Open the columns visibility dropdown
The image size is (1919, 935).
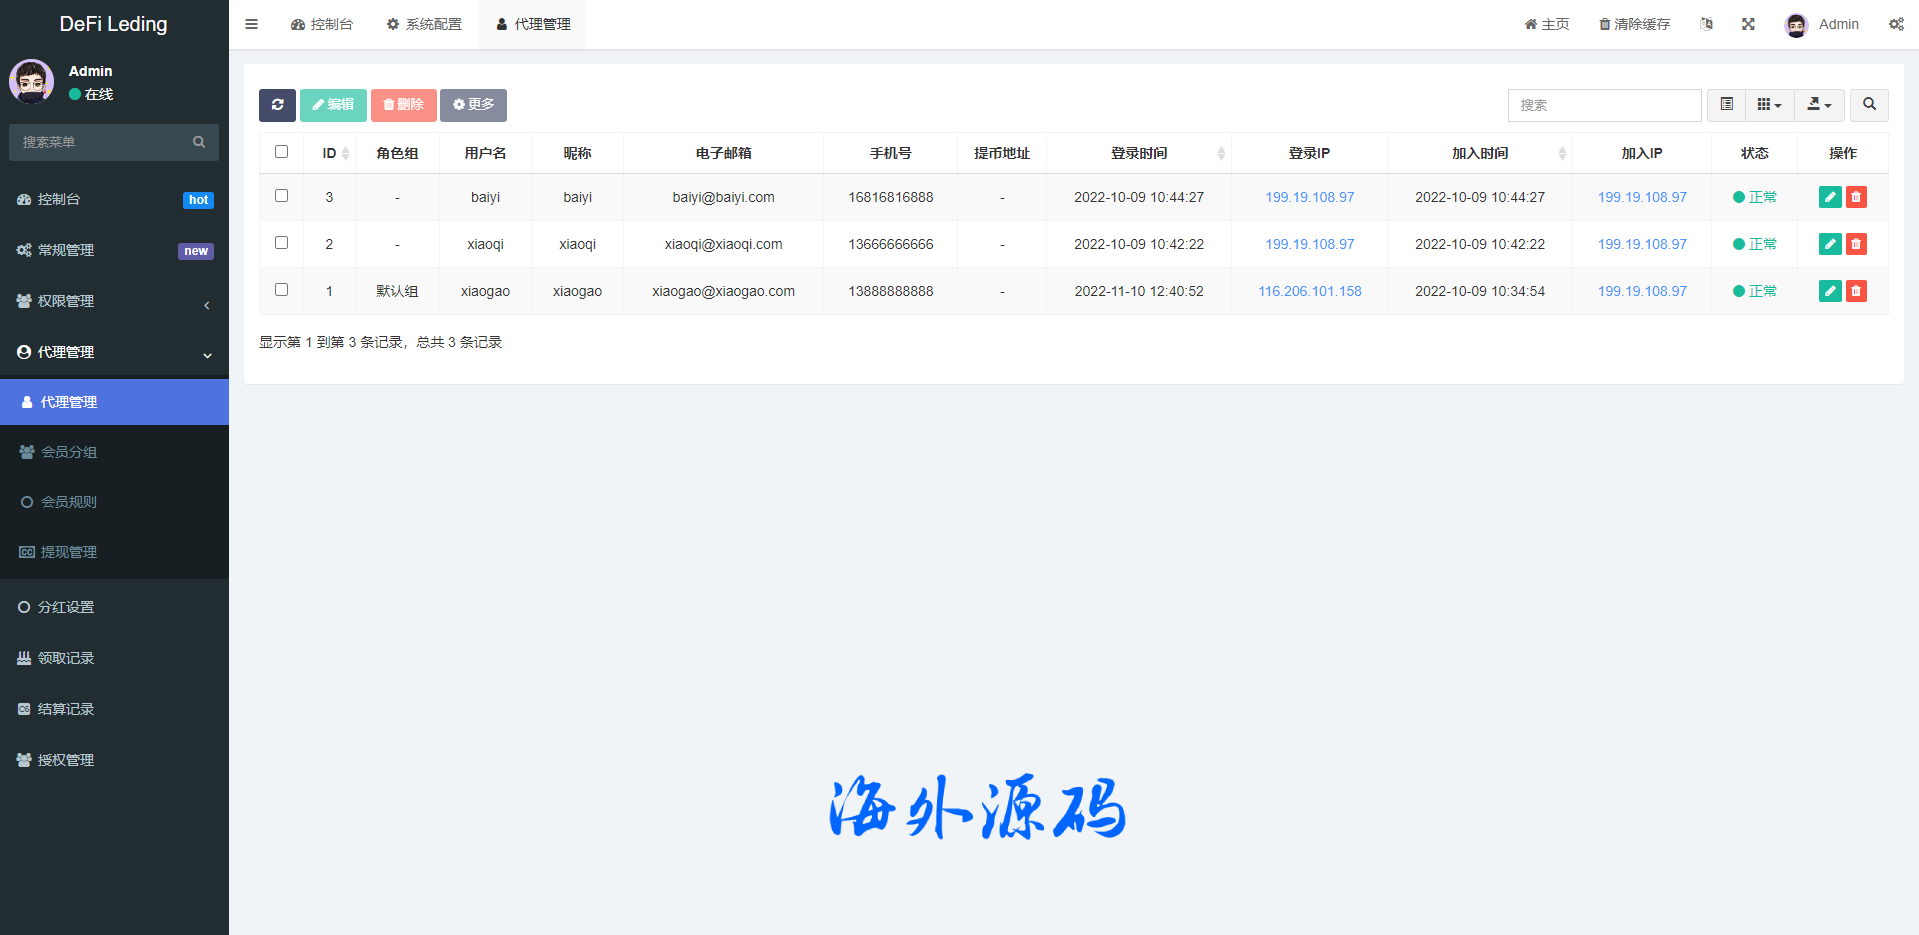1769,105
